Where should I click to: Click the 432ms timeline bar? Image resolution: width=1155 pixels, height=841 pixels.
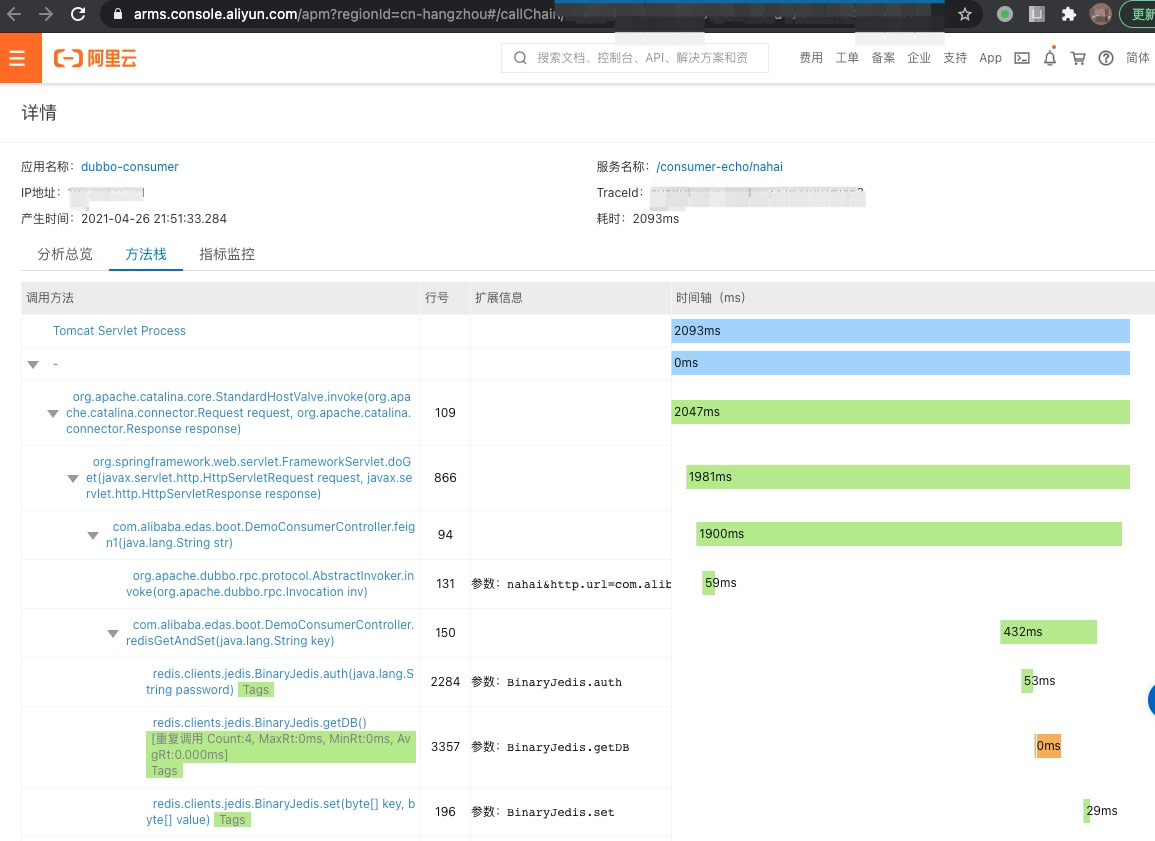pos(1048,632)
